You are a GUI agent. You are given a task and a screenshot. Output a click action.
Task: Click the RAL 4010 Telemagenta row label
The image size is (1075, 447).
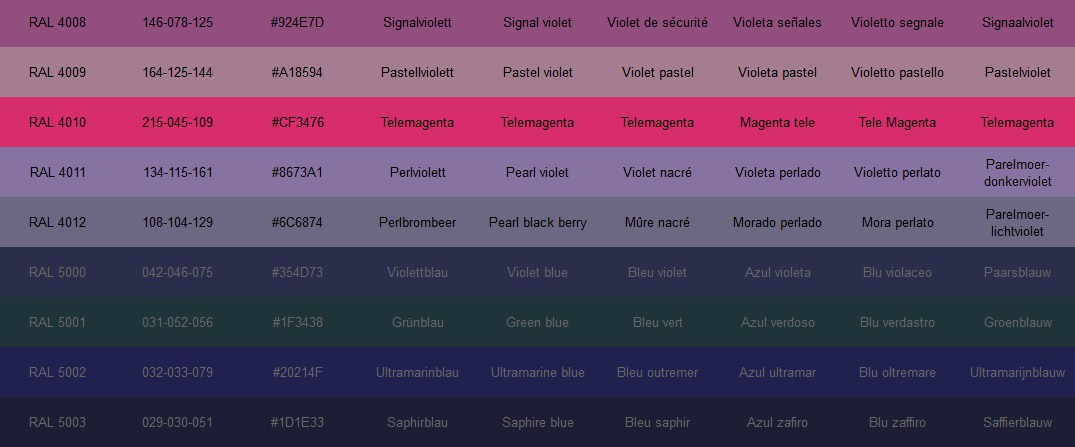(57, 122)
